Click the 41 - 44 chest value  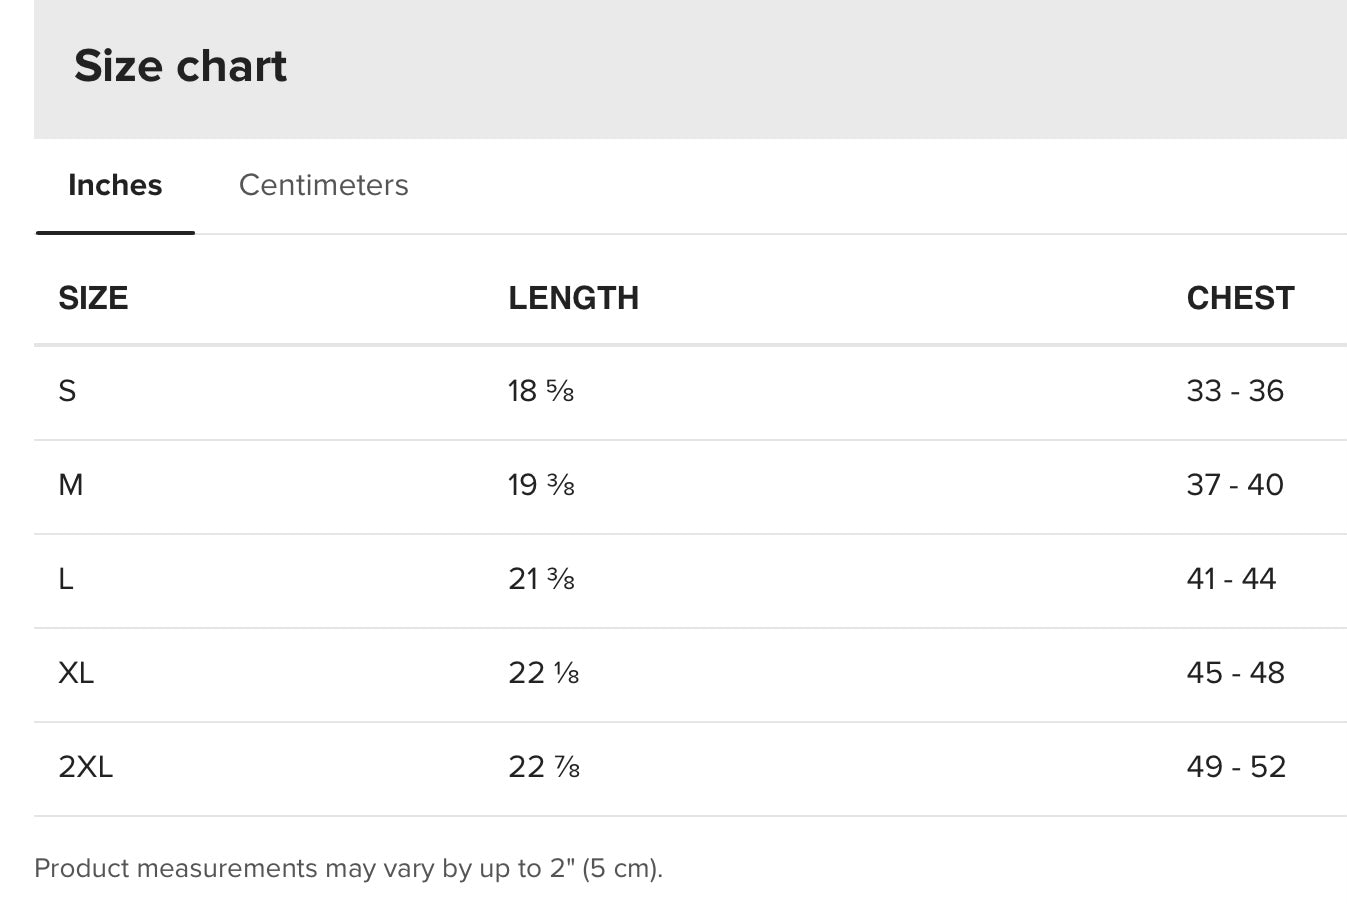(x=1231, y=579)
